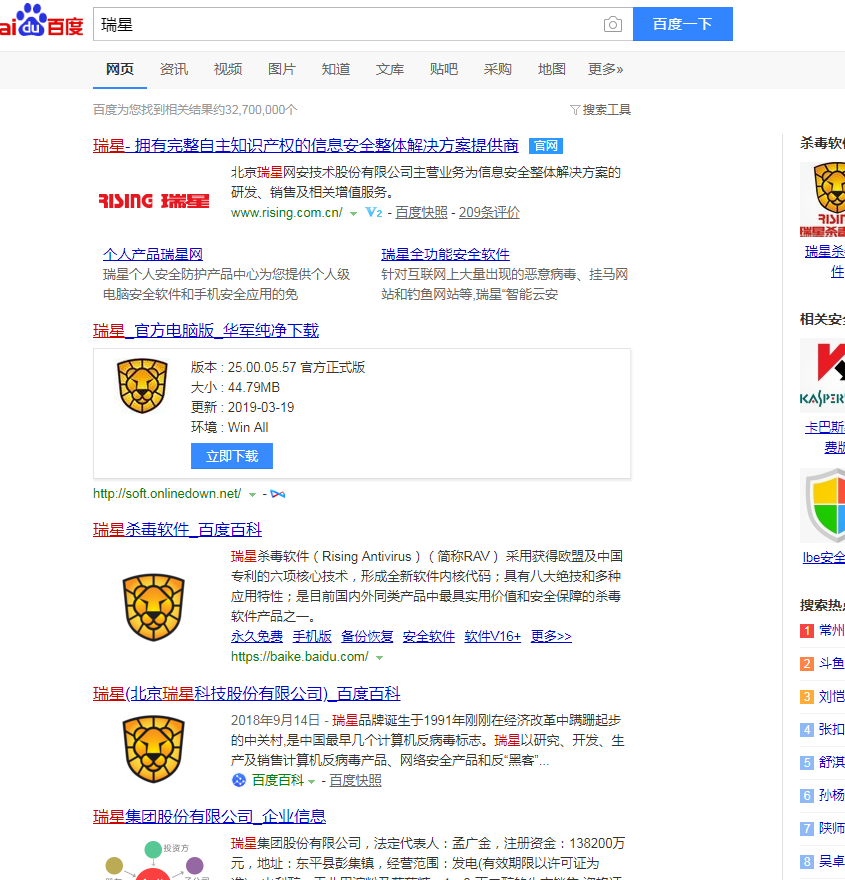
Task: Click hot search rank 2 badge
Action: (x=807, y=664)
